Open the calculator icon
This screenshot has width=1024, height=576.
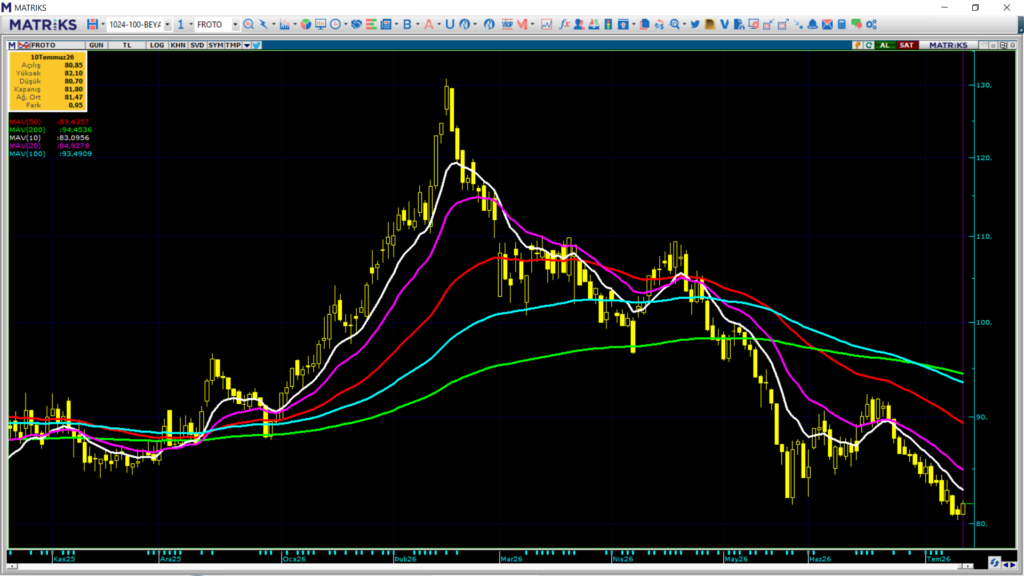pos(842,24)
